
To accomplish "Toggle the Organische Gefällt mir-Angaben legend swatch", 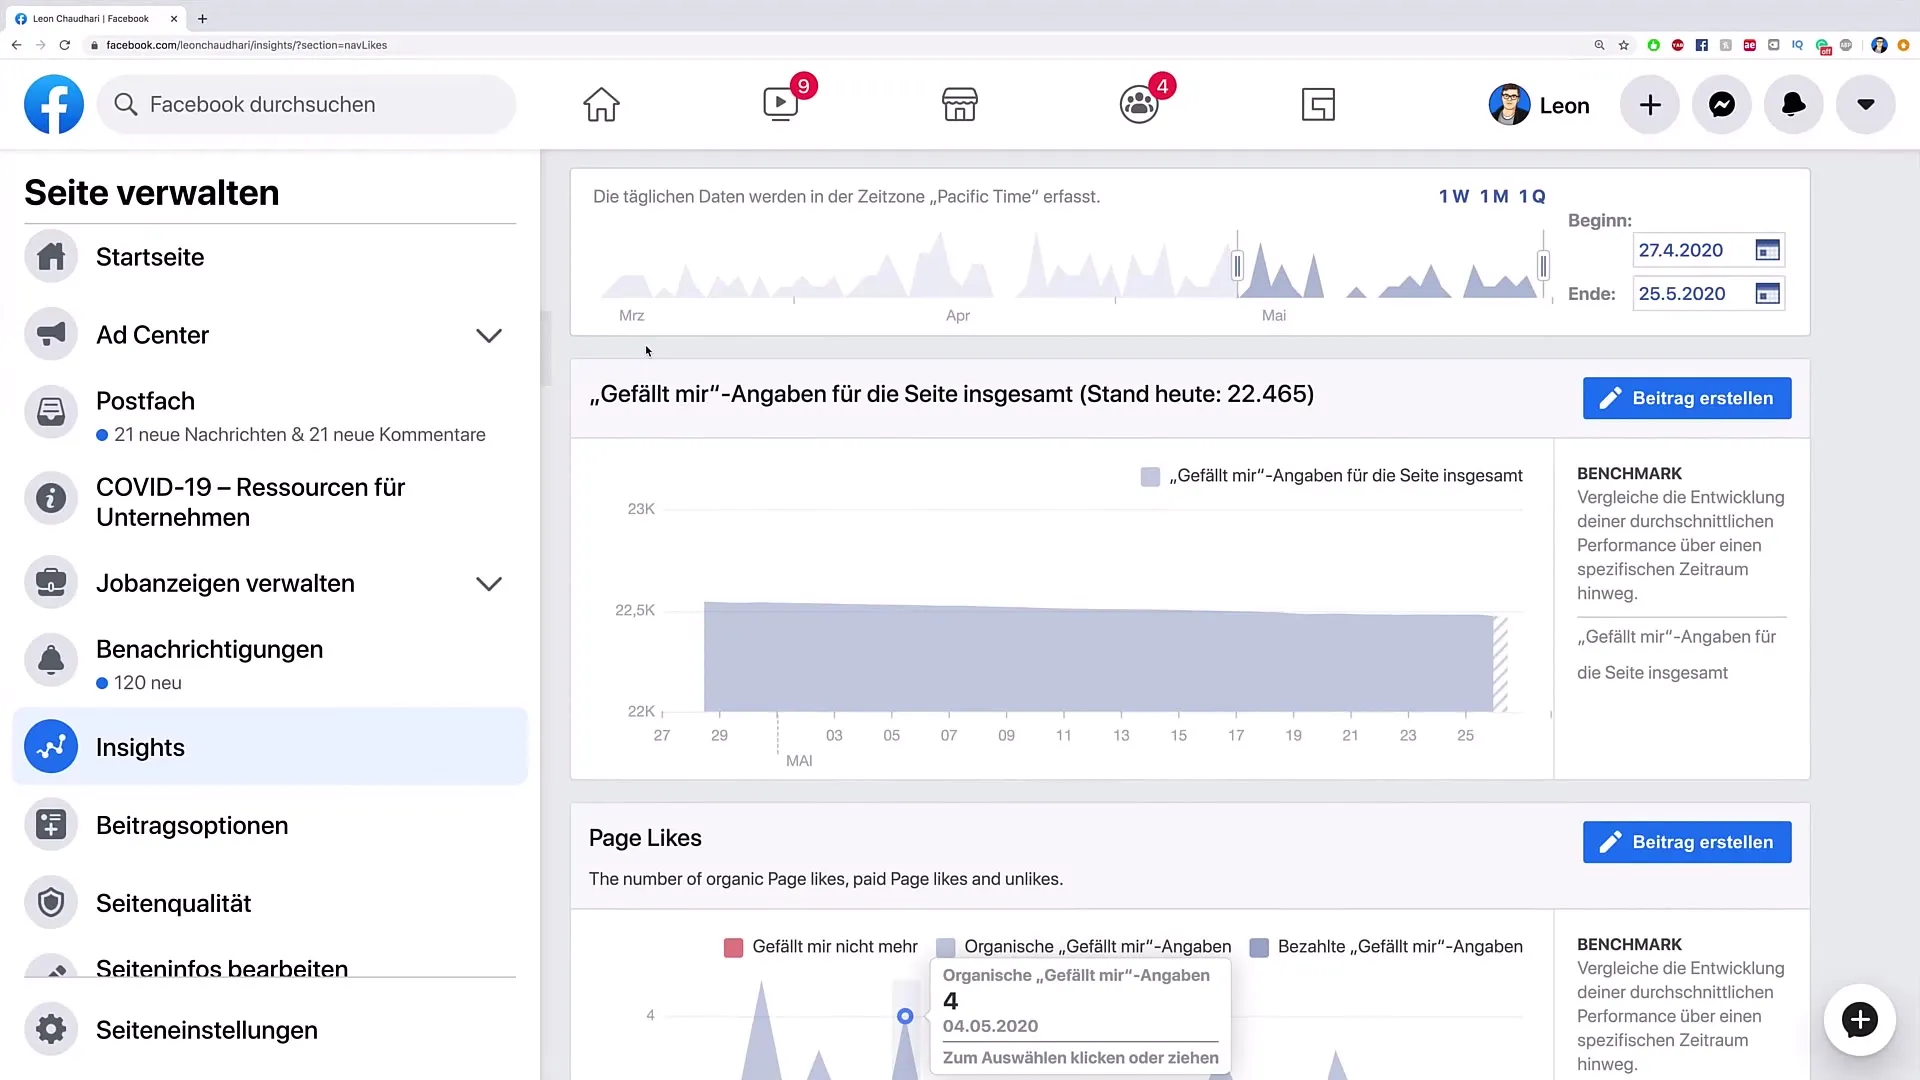I will [945, 947].
